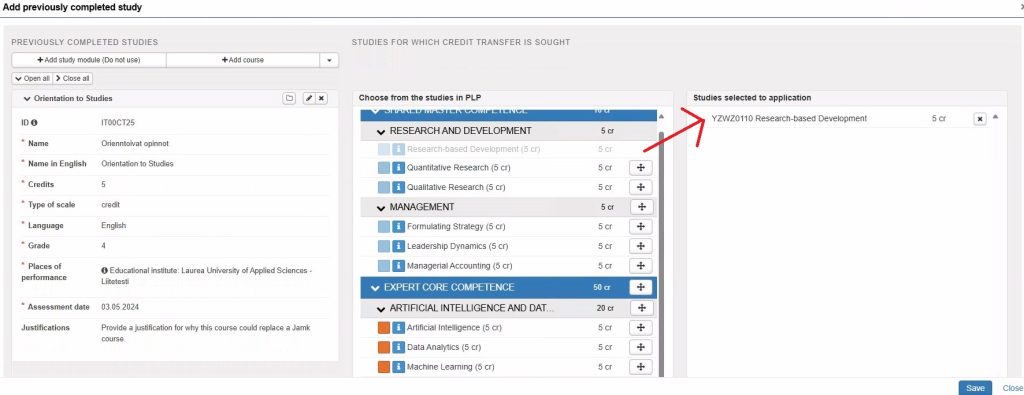The height and width of the screenshot is (395, 1024).
Task: Open info for Quantitative Research course
Action: [398, 168]
